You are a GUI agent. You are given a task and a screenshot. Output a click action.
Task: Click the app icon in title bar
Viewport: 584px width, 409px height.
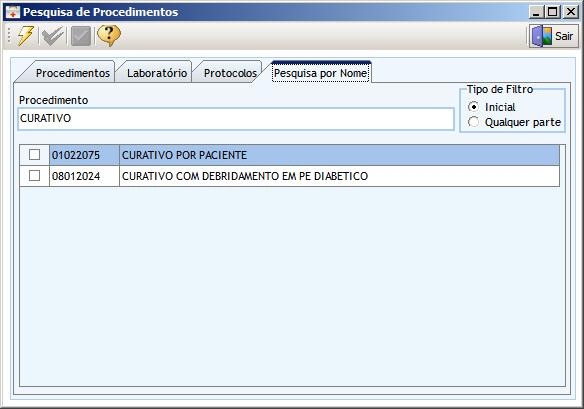(x=12, y=12)
